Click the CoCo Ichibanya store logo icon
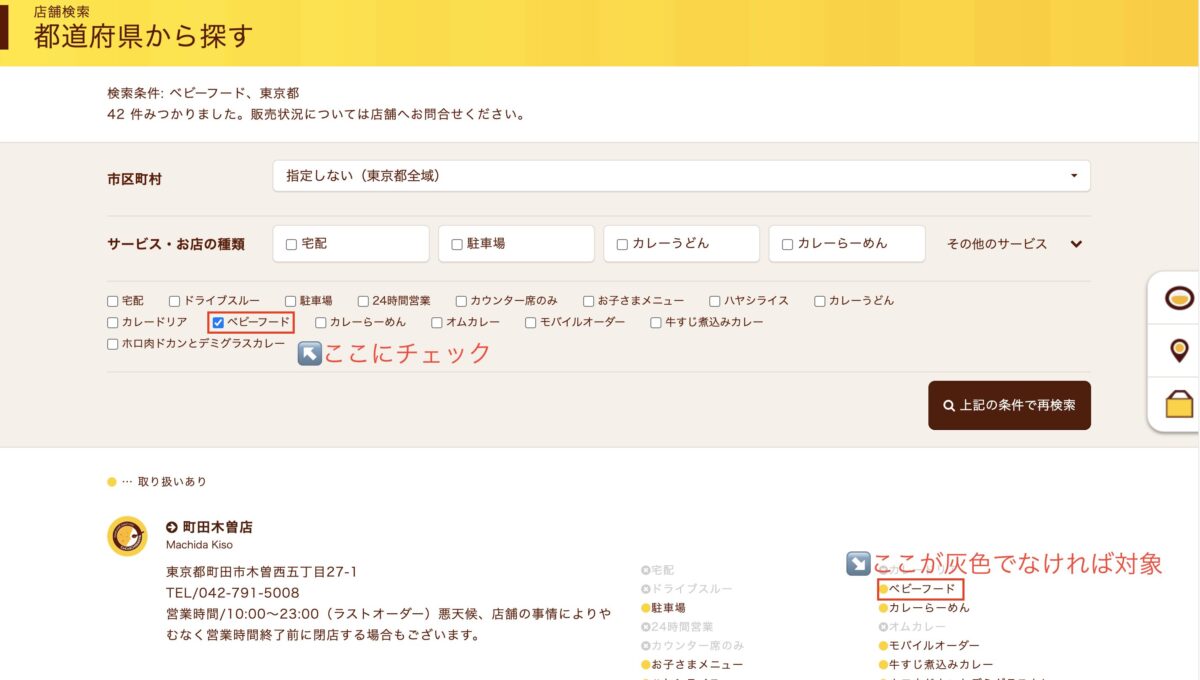 click(x=127, y=537)
